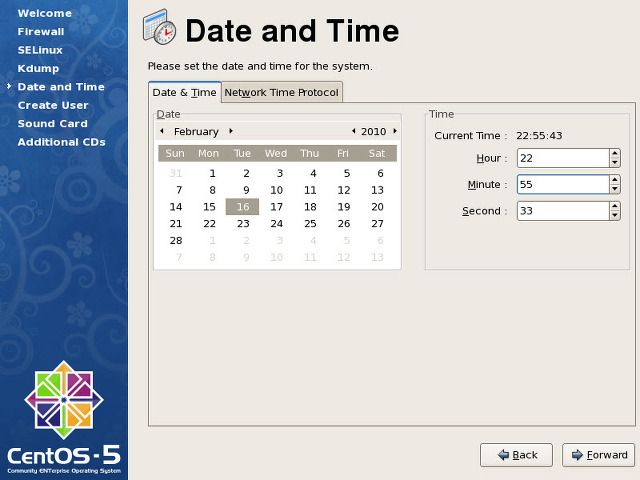Select day 25 in calendar
Image resolution: width=640 pixels, height=480 pixels.
coord(310,223)
